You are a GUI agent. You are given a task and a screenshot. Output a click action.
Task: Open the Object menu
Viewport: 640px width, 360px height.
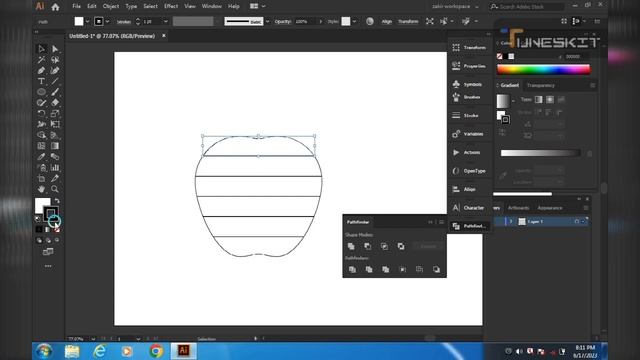point(111,6)
